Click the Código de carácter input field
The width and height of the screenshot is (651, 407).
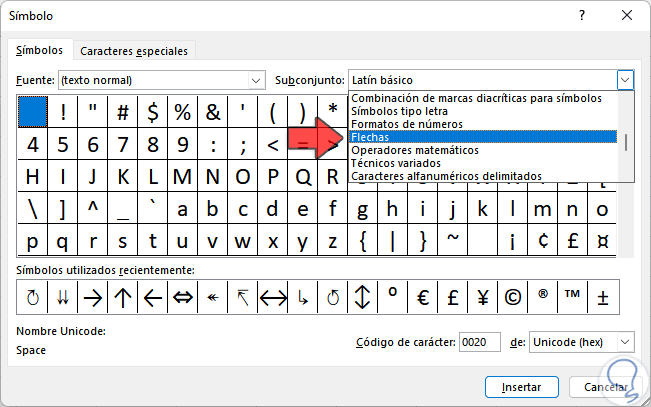click(480, 342)
